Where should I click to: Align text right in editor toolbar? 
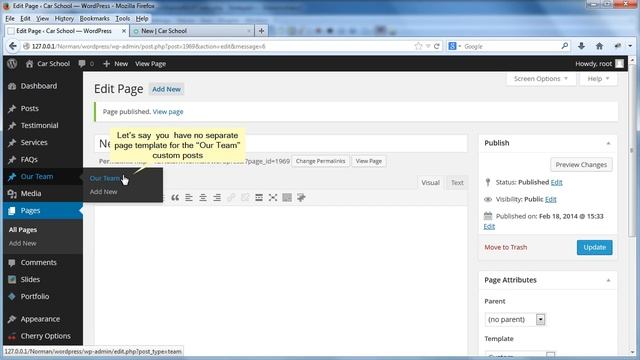(217, 198)
